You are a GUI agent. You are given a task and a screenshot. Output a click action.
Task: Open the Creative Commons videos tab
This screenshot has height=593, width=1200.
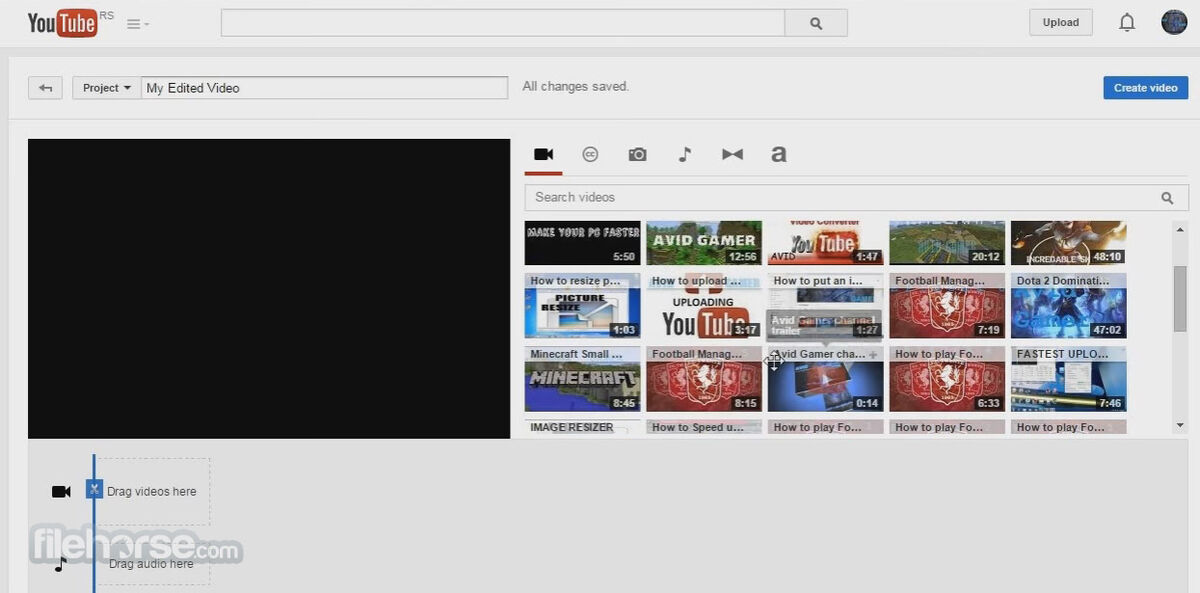click(591, 154)
